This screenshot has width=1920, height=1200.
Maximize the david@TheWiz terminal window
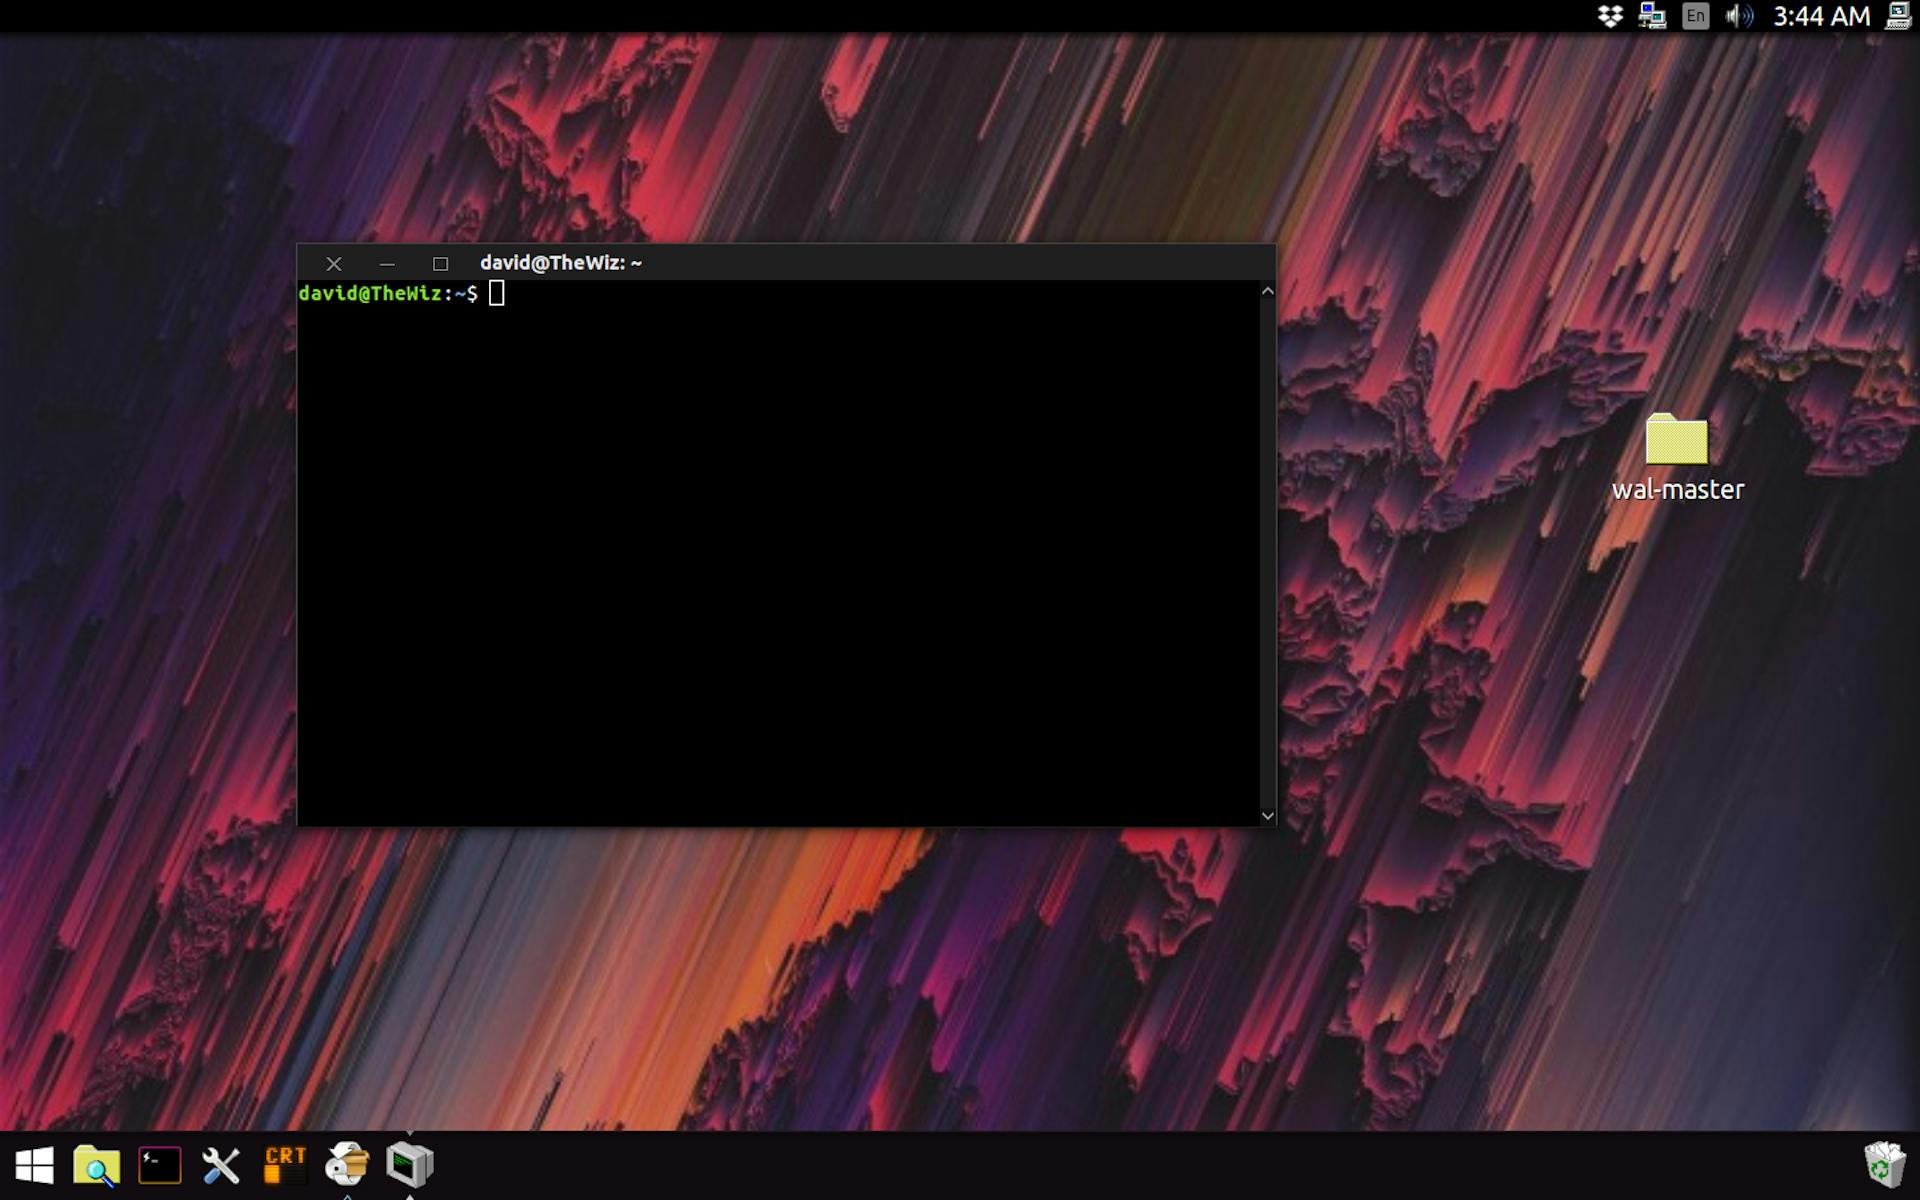(x=440, y=264)
